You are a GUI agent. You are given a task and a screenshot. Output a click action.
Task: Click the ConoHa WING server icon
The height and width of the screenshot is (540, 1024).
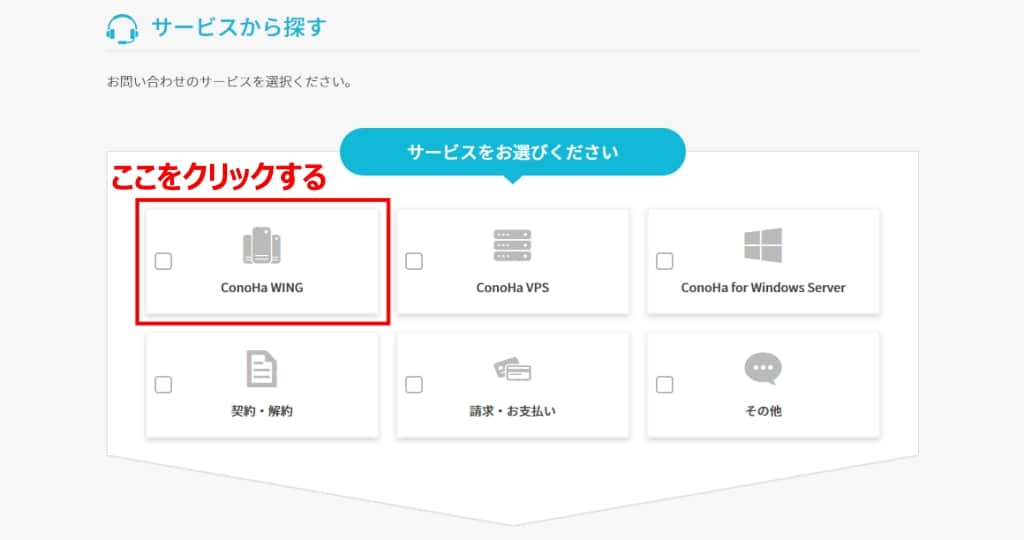pyautogui.click(x=262, y=246)
